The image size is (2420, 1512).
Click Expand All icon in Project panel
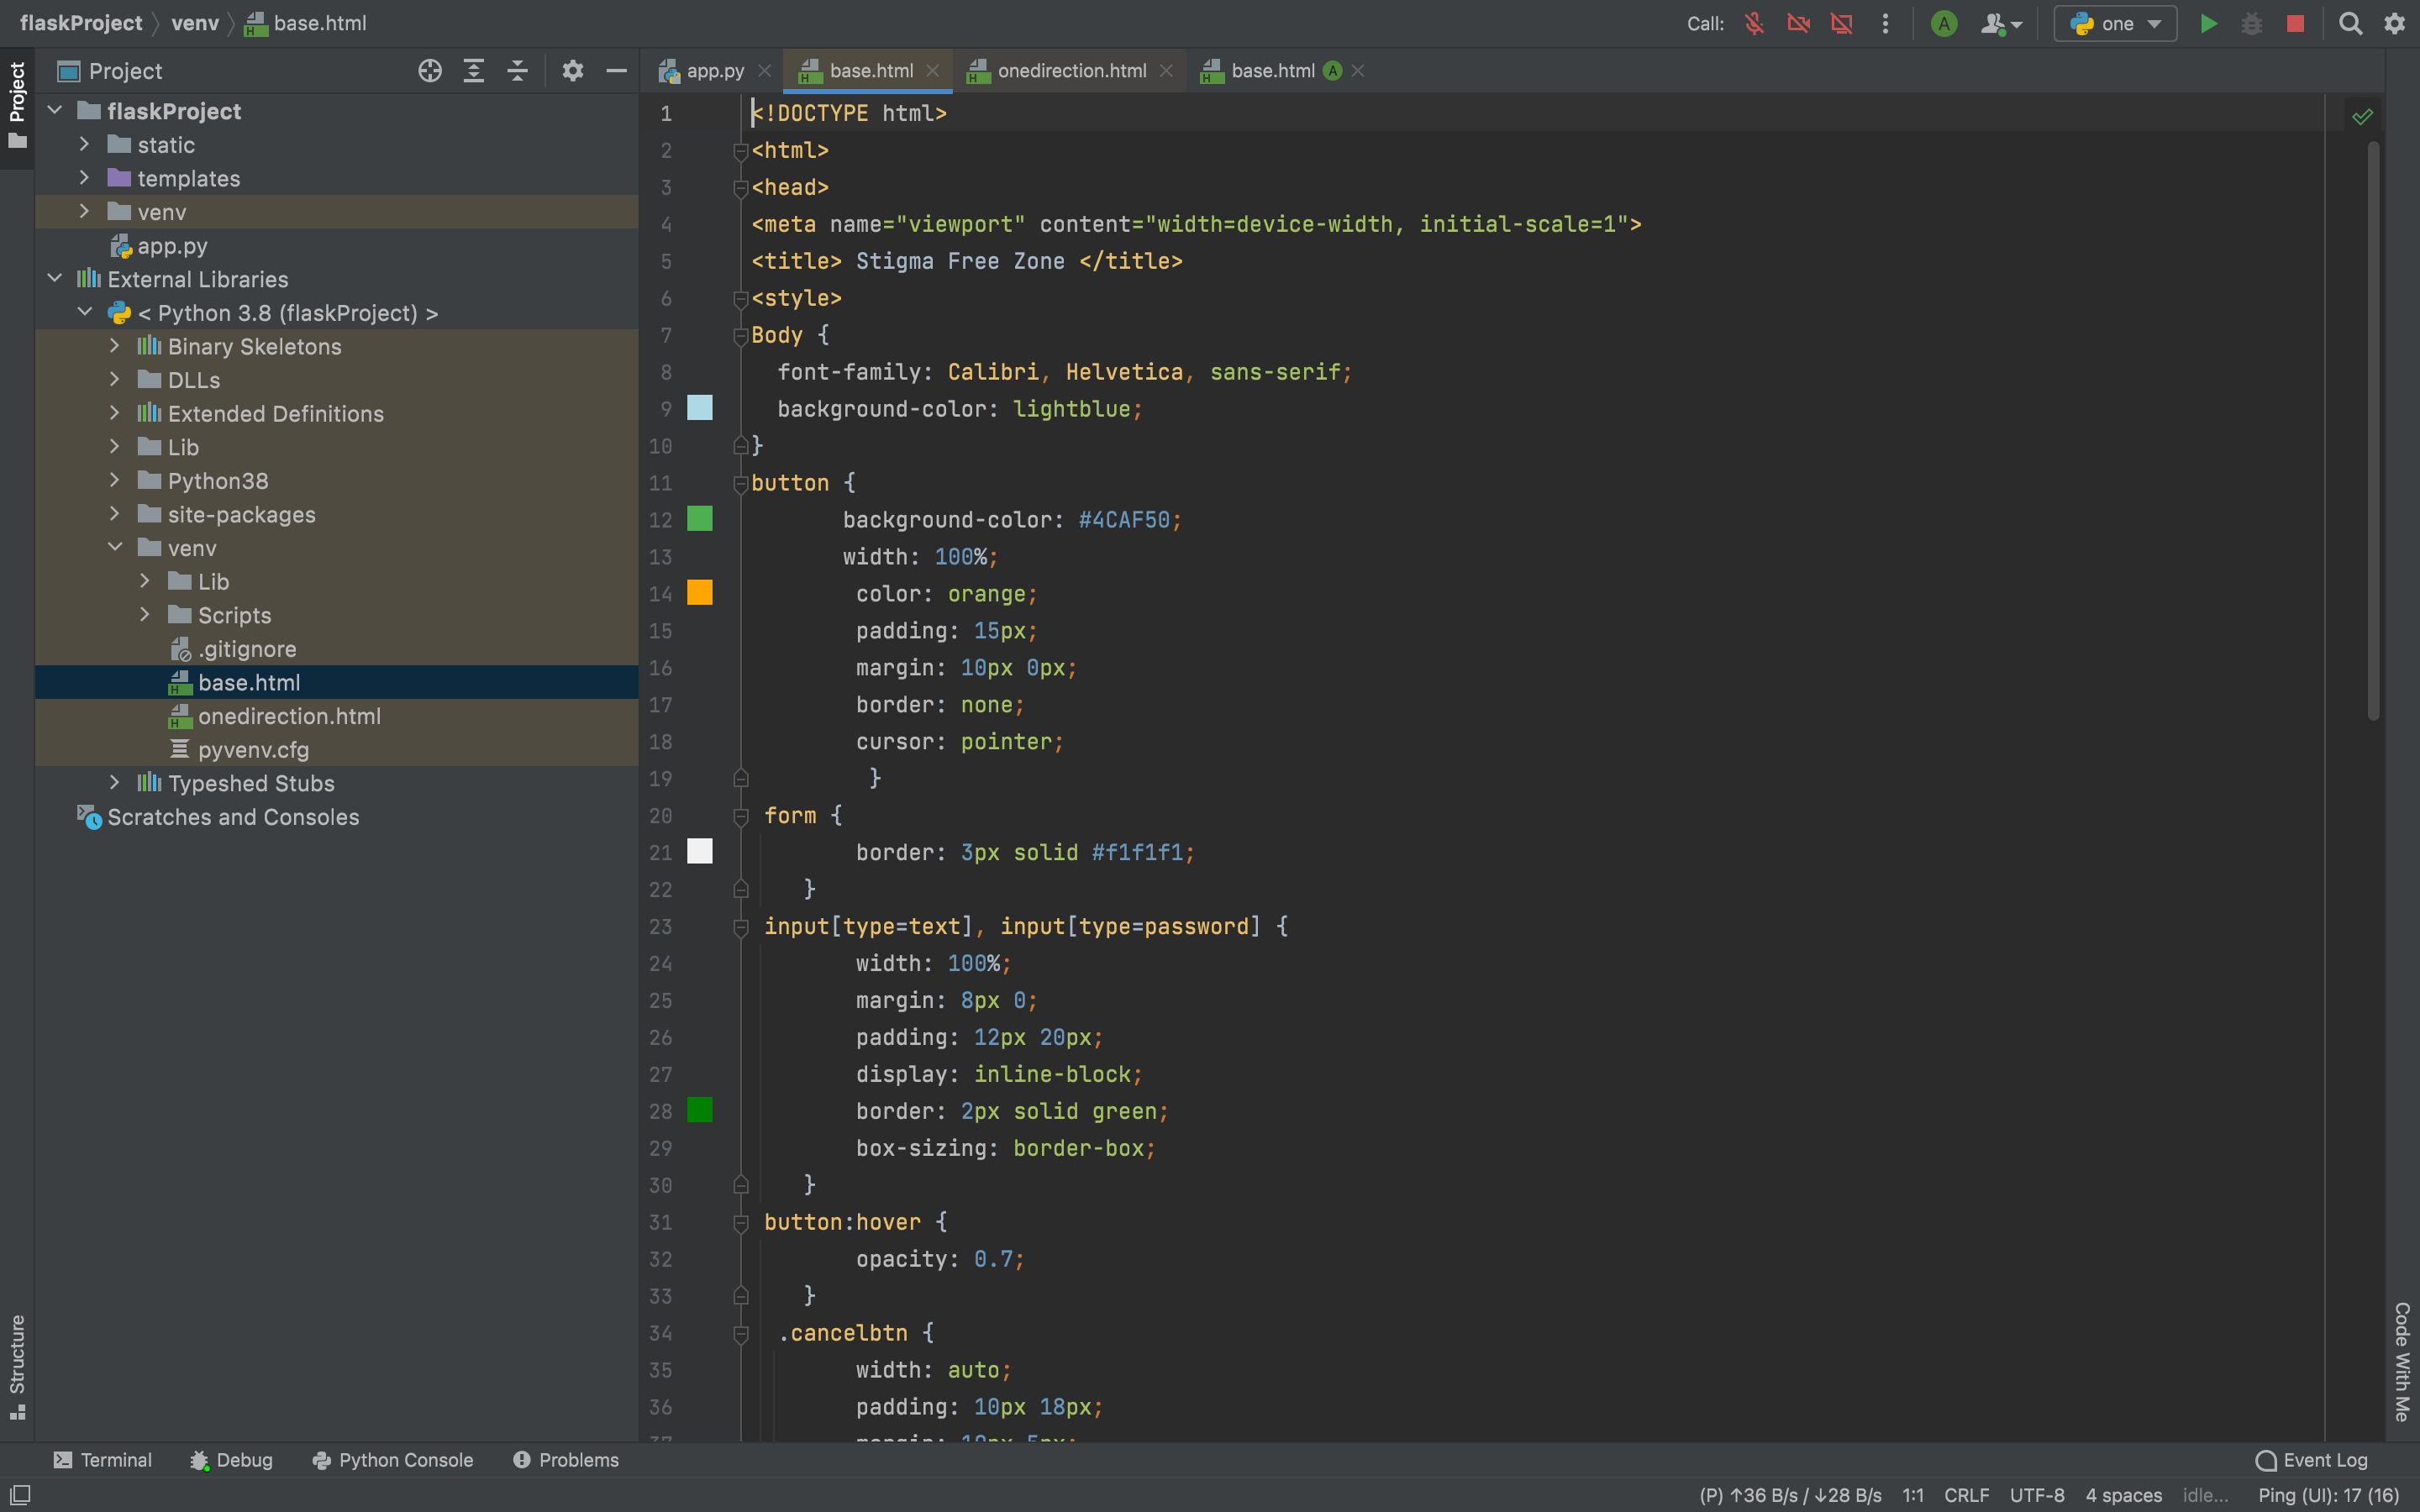(x=474, y=71)
